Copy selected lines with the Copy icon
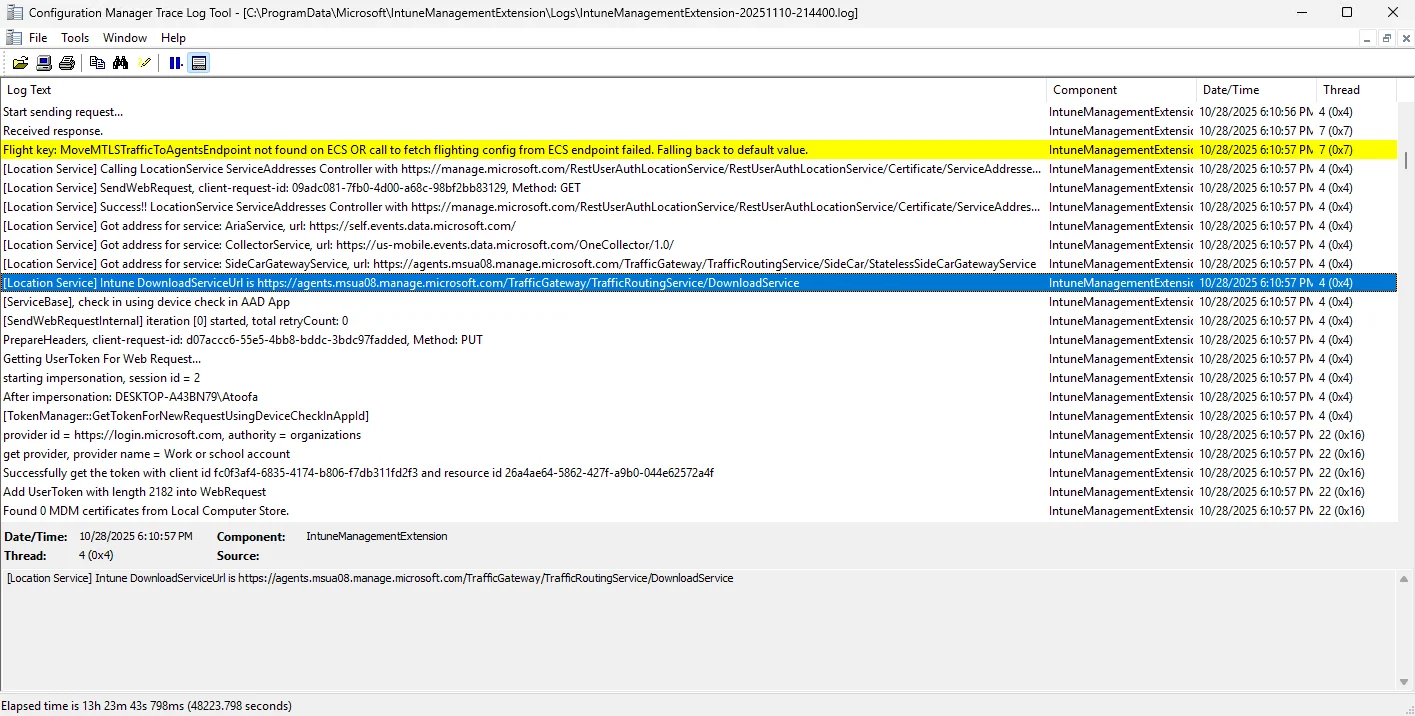 tap(97, 63)
